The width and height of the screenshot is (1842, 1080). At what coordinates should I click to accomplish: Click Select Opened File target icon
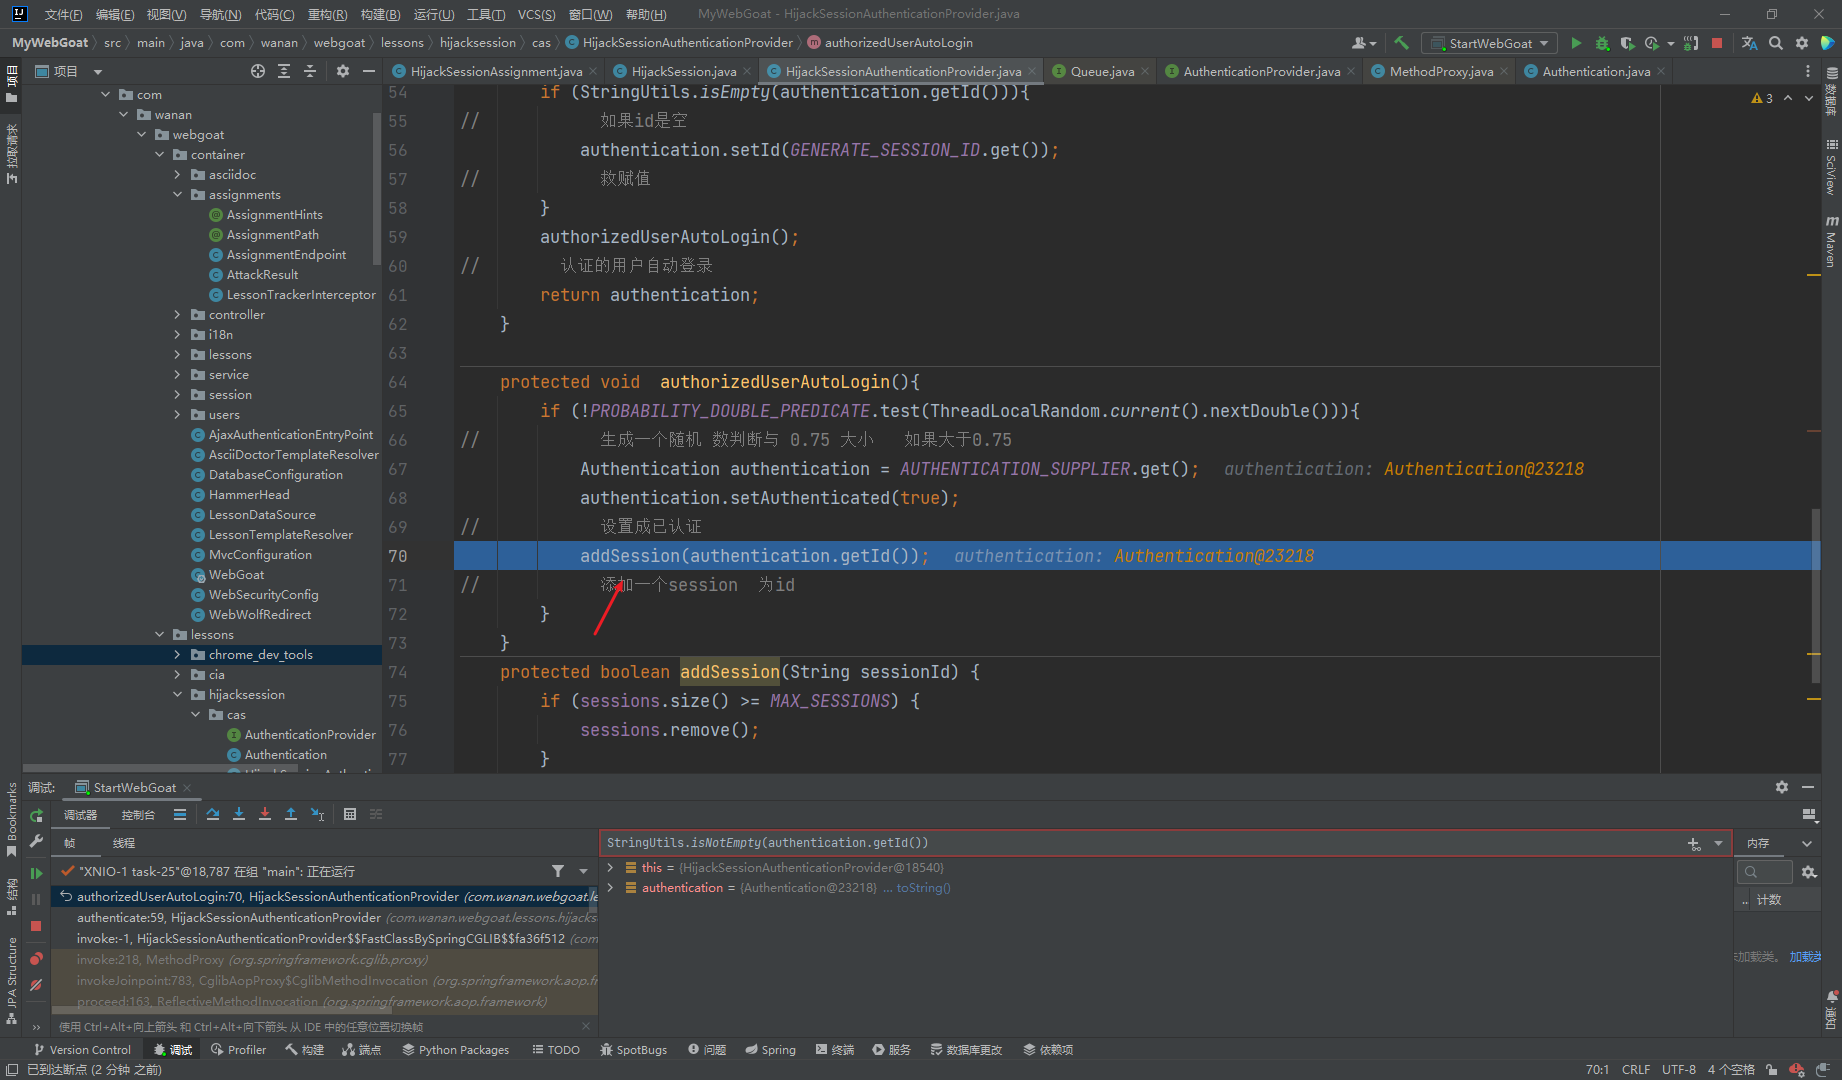(x=258, y=71)
